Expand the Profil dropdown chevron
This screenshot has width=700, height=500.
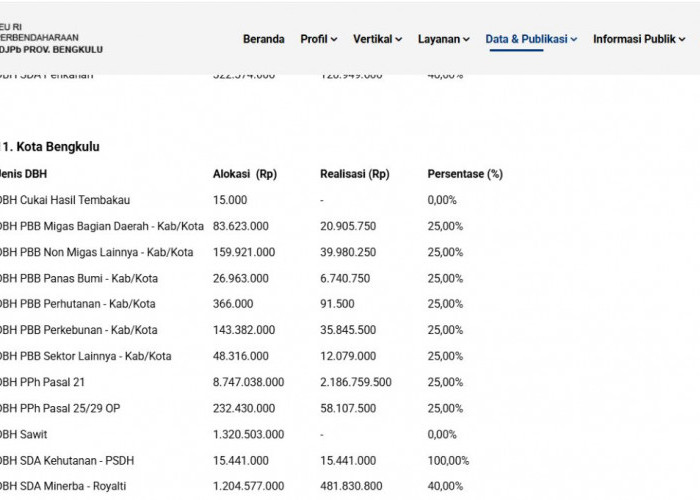click(x=334, y=40)
